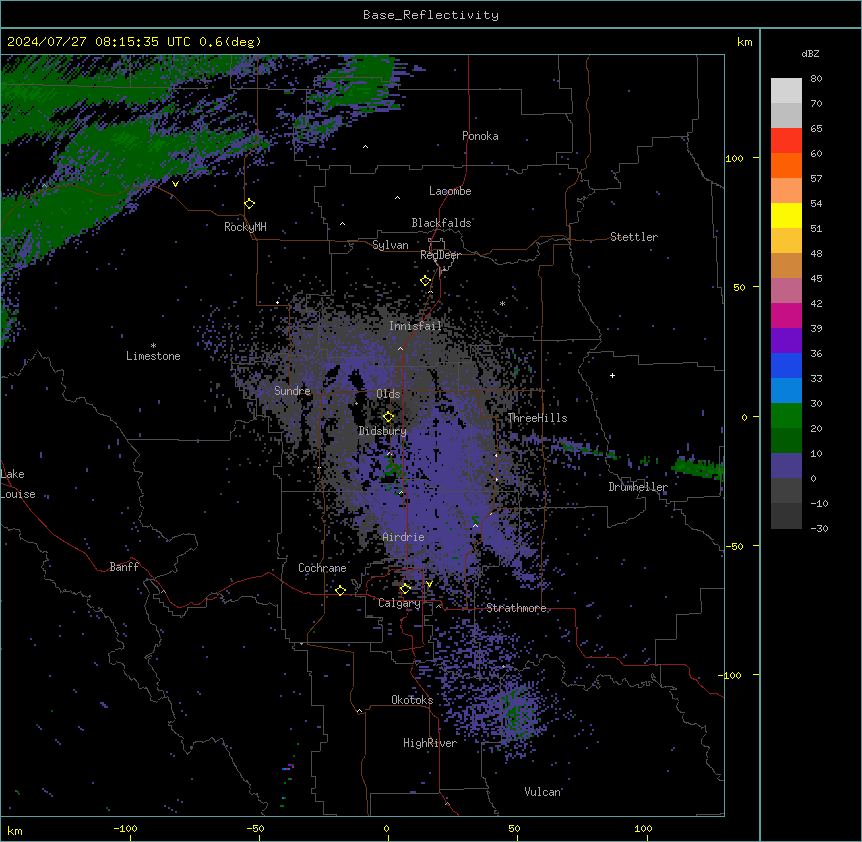Click the white plus marker west of Drumheller

click(x=612, y=375)
